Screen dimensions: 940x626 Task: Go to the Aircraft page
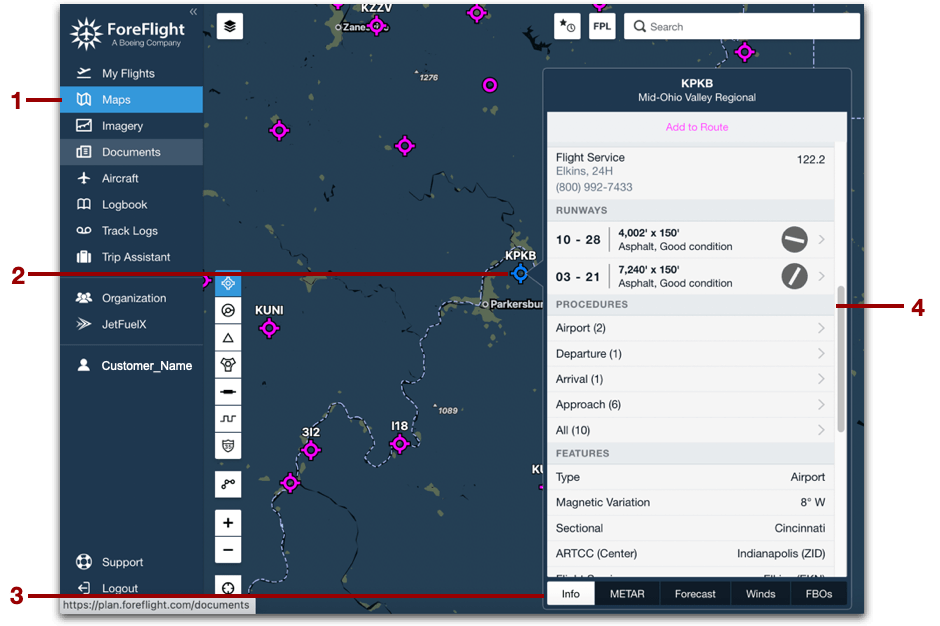[131, 178]
